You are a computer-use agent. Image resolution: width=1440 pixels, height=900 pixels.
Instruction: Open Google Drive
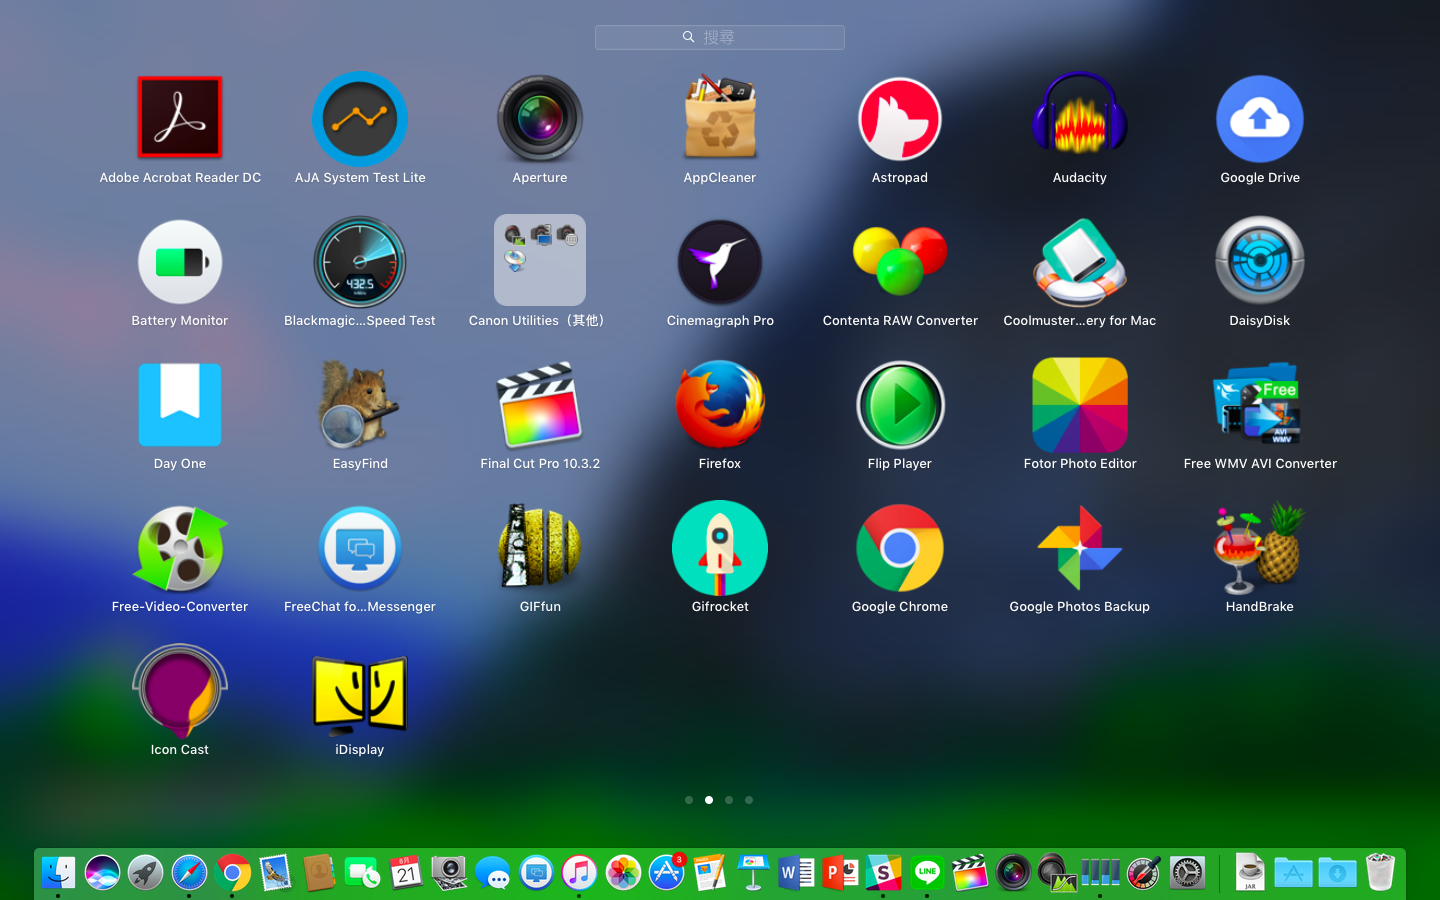tap(1260, 118)
